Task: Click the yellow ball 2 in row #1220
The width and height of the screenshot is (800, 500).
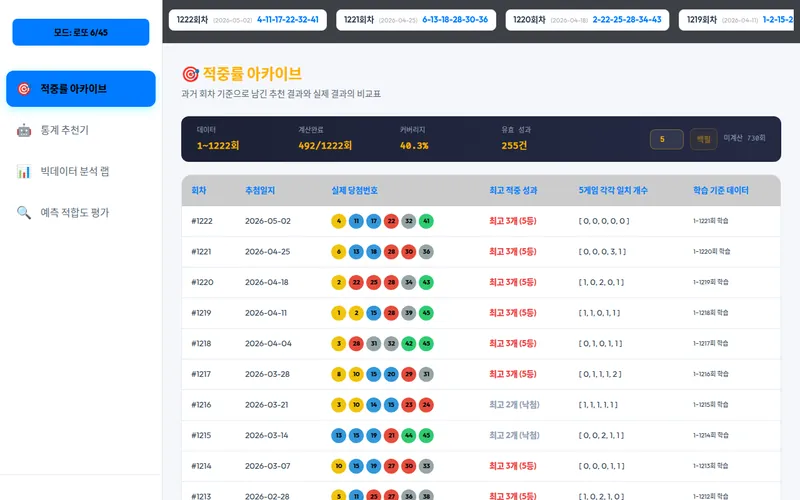Action: (338, 282)
